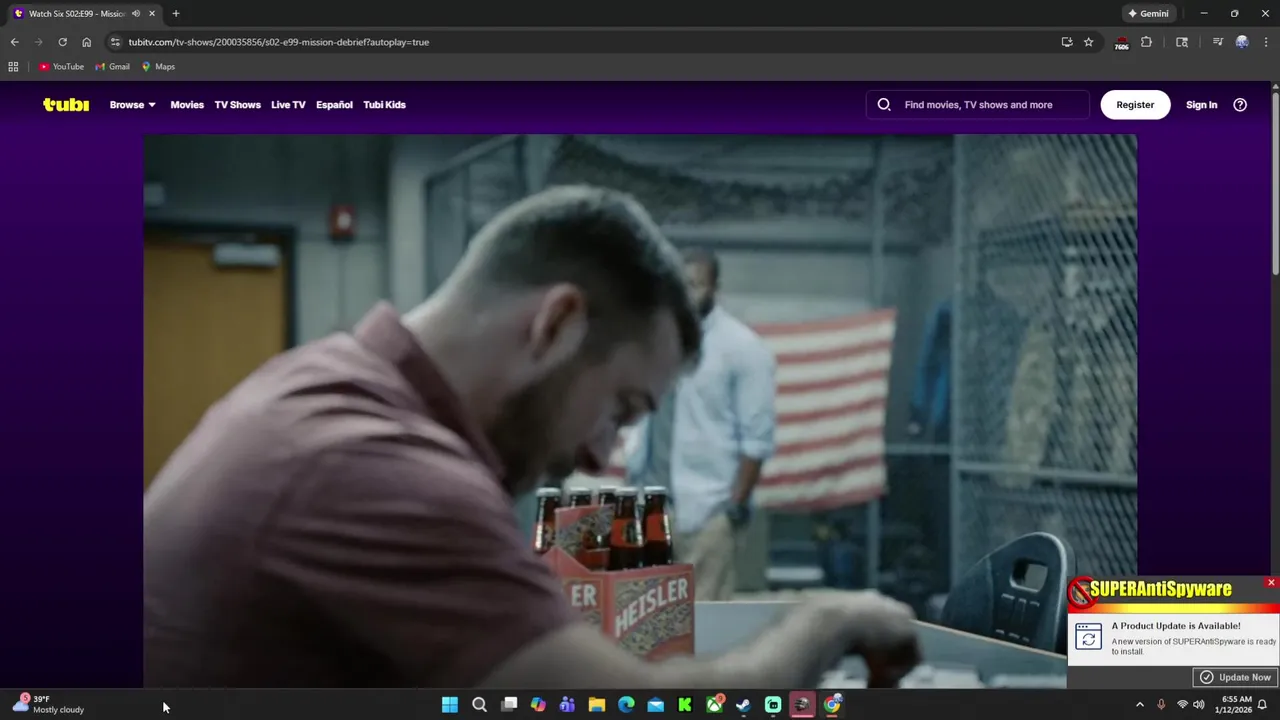Open the Browse dropdown menu
Screen dimensions: 1280x720
click(133, 104)
